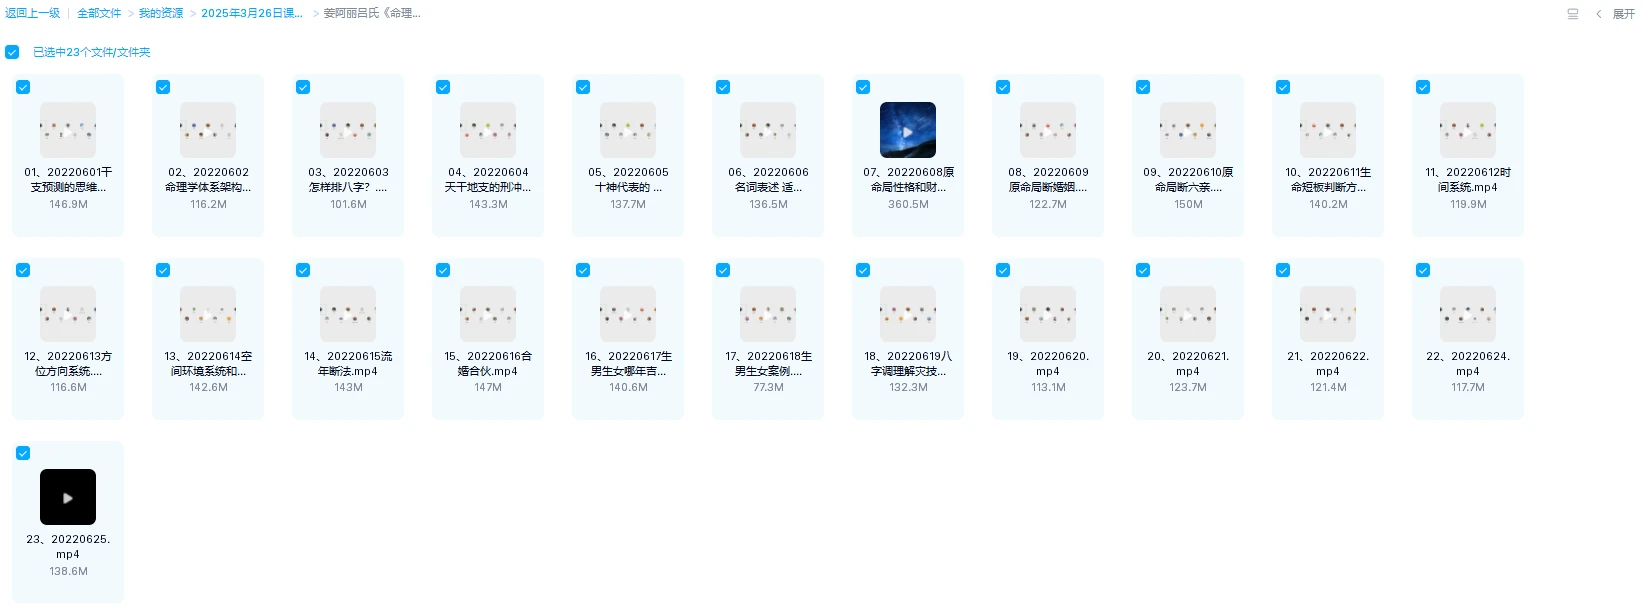1642x608 pixels.
Task: Select file name 14、20220615流年断法.mp4
Action: click(348, 363)
